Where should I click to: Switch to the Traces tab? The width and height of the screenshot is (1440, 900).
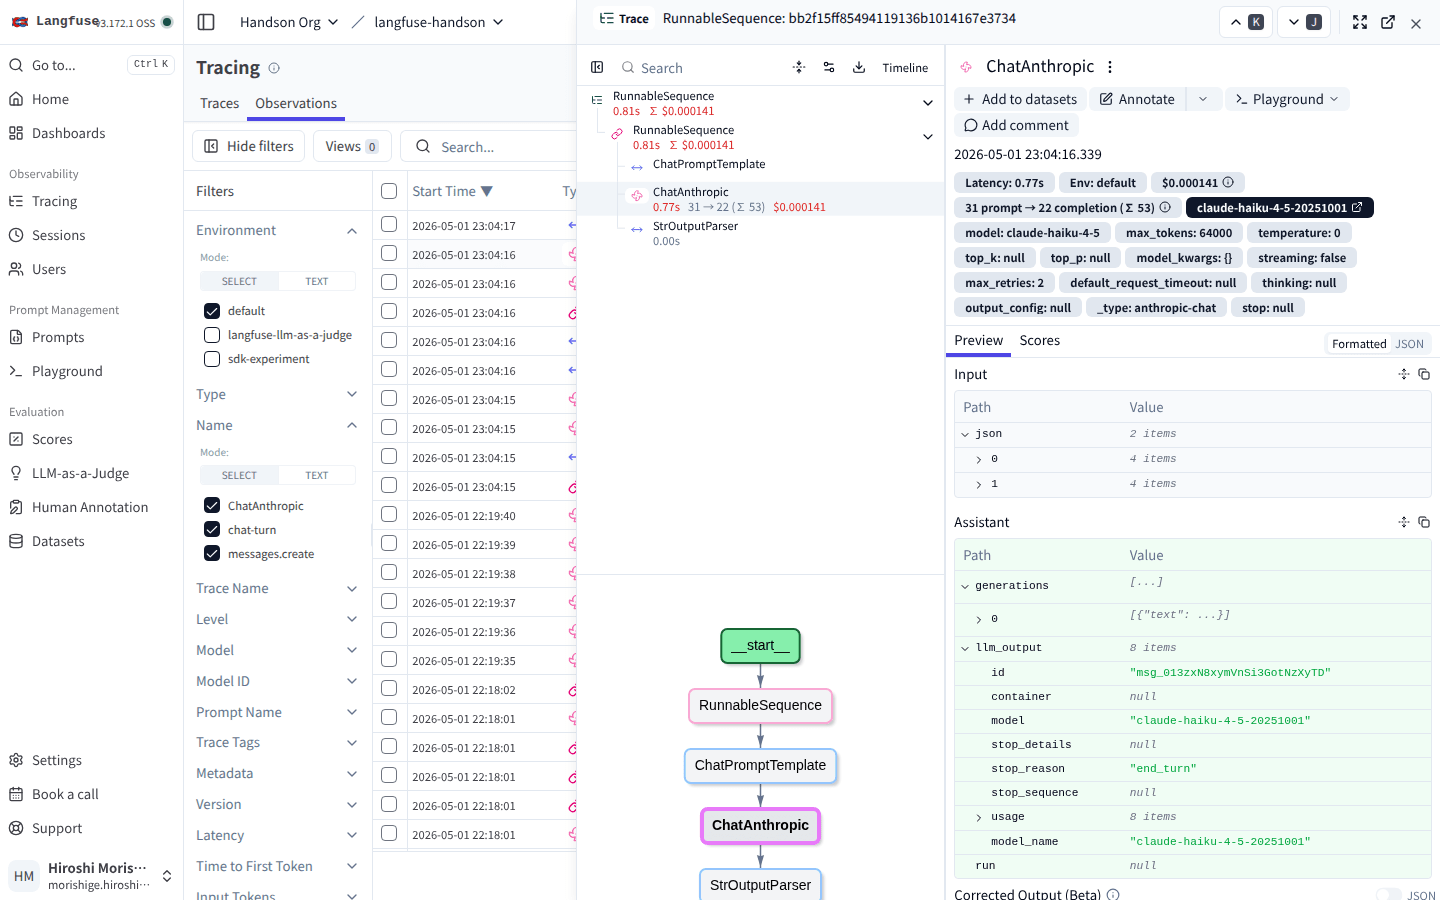tap(219, 103)
